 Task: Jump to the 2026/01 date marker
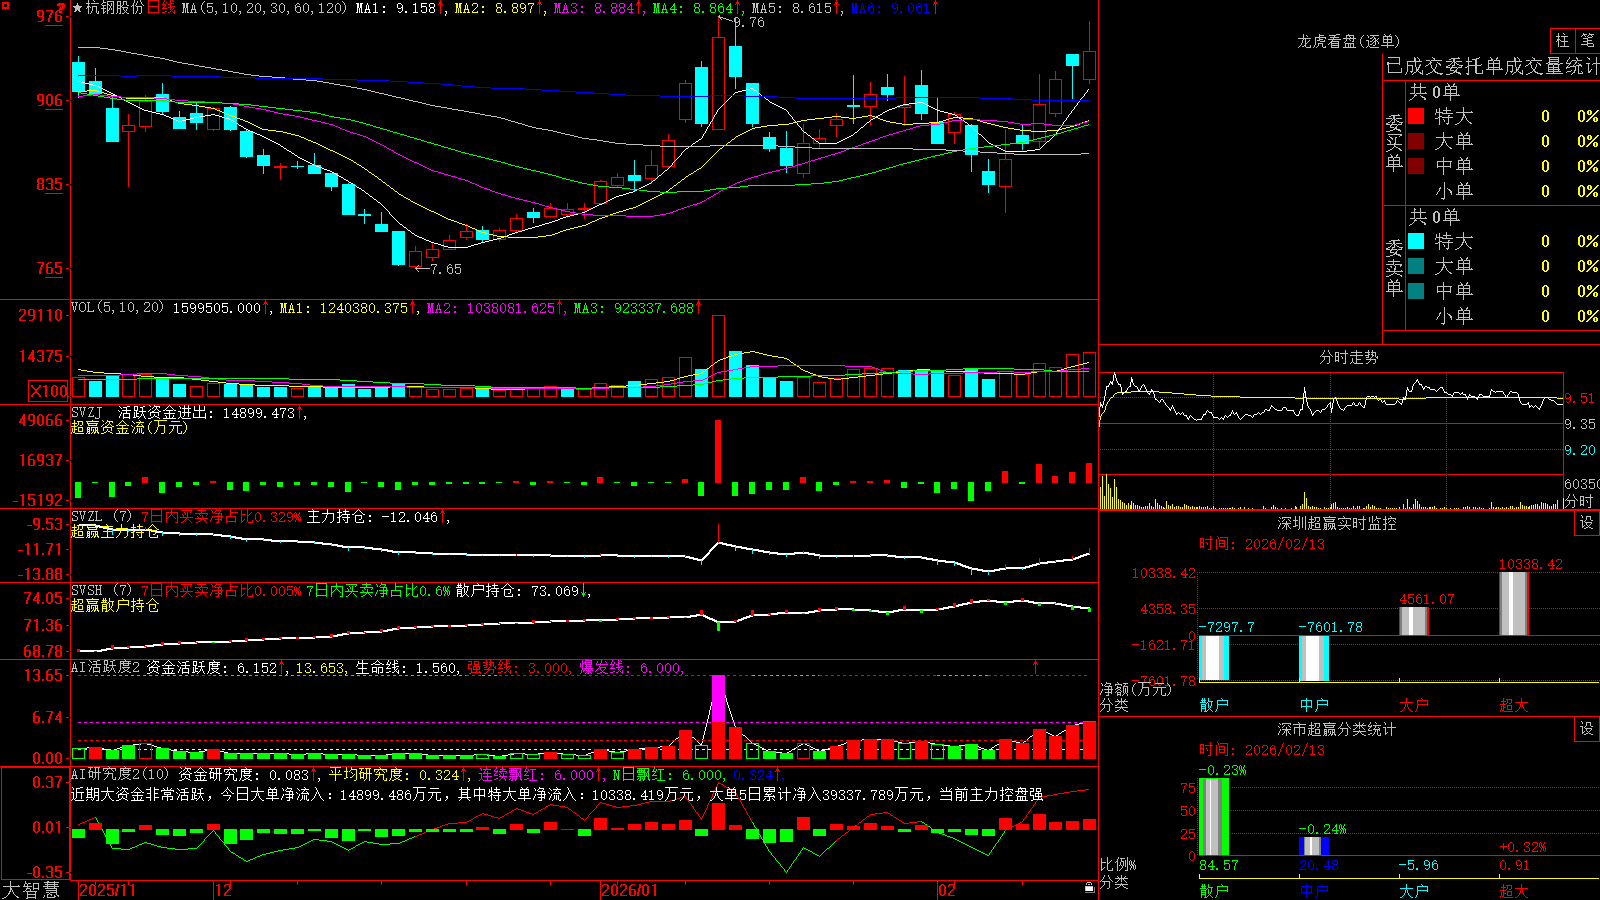(630, 890)
